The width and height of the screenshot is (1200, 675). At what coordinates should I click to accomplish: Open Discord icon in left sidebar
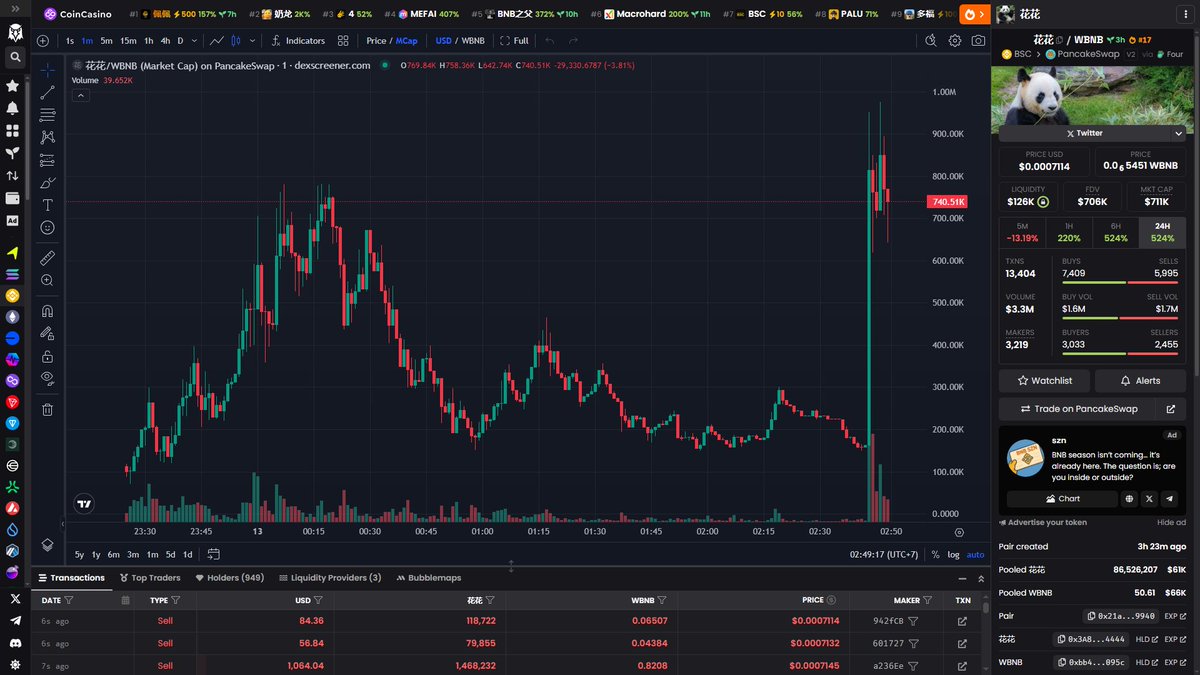[x=13, y=643]
